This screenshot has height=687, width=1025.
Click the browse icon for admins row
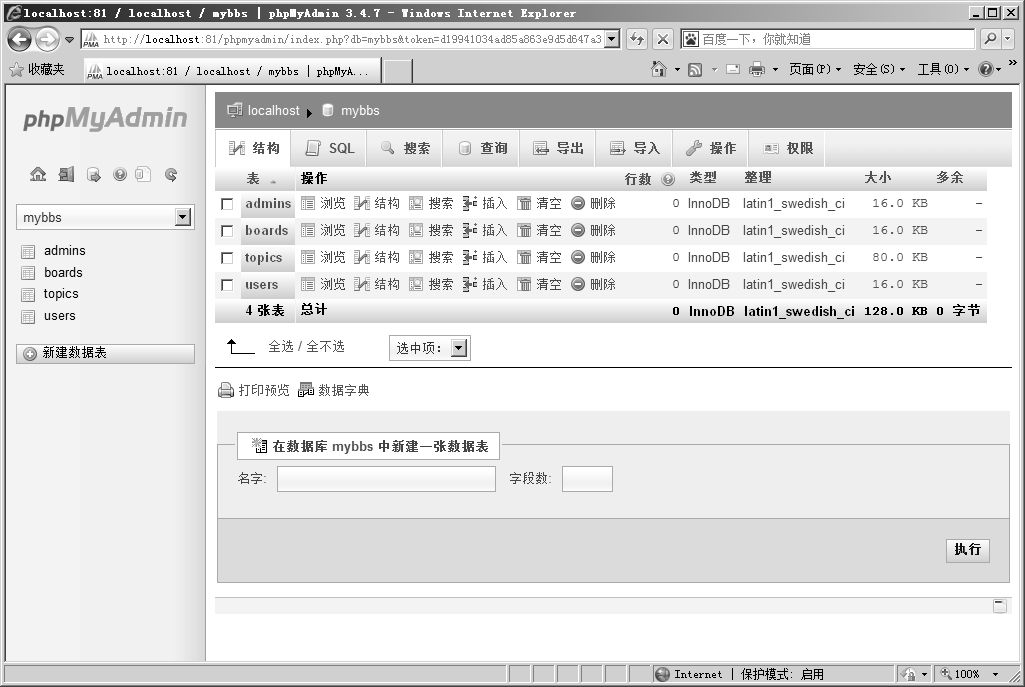(307, 203)
